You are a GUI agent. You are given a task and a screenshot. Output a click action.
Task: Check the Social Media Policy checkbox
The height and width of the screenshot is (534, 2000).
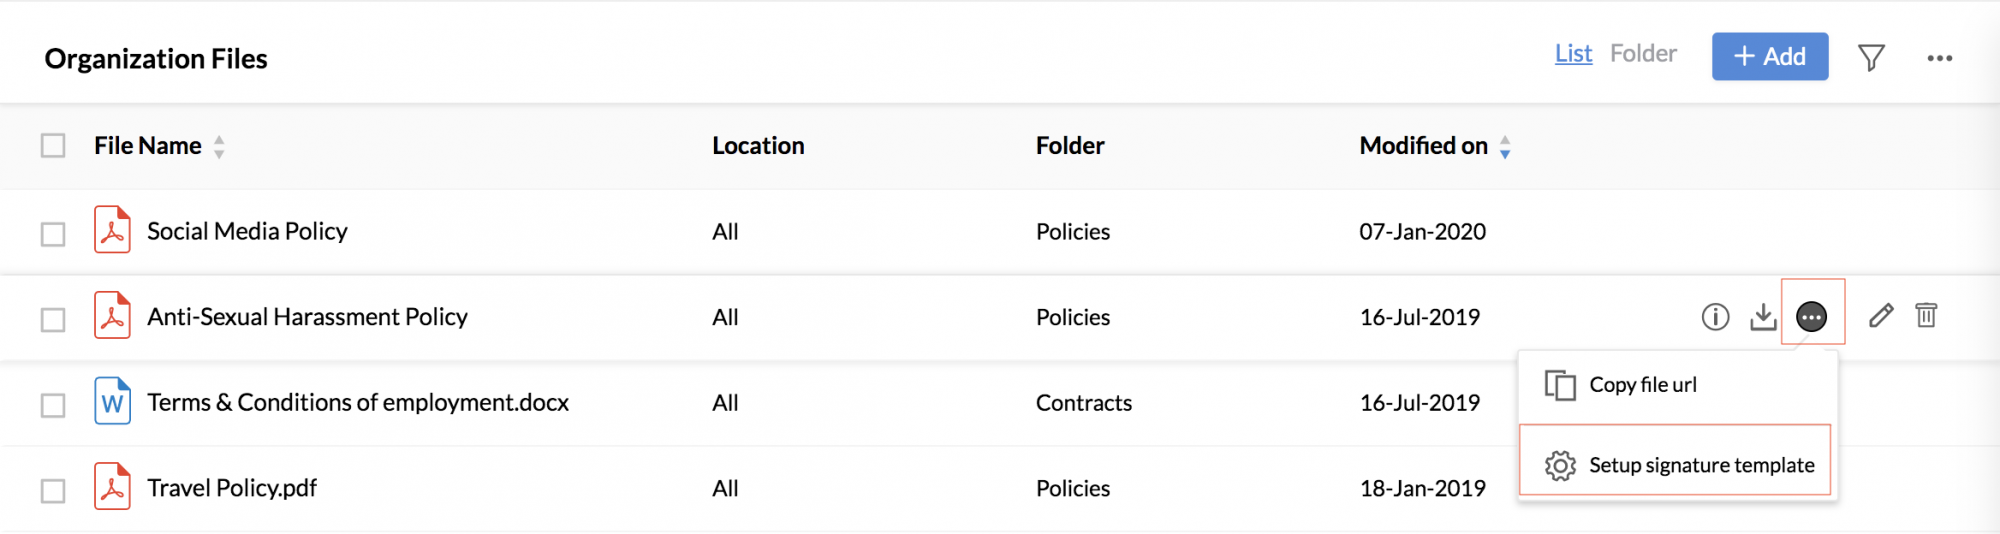click(x=53, y=234)
